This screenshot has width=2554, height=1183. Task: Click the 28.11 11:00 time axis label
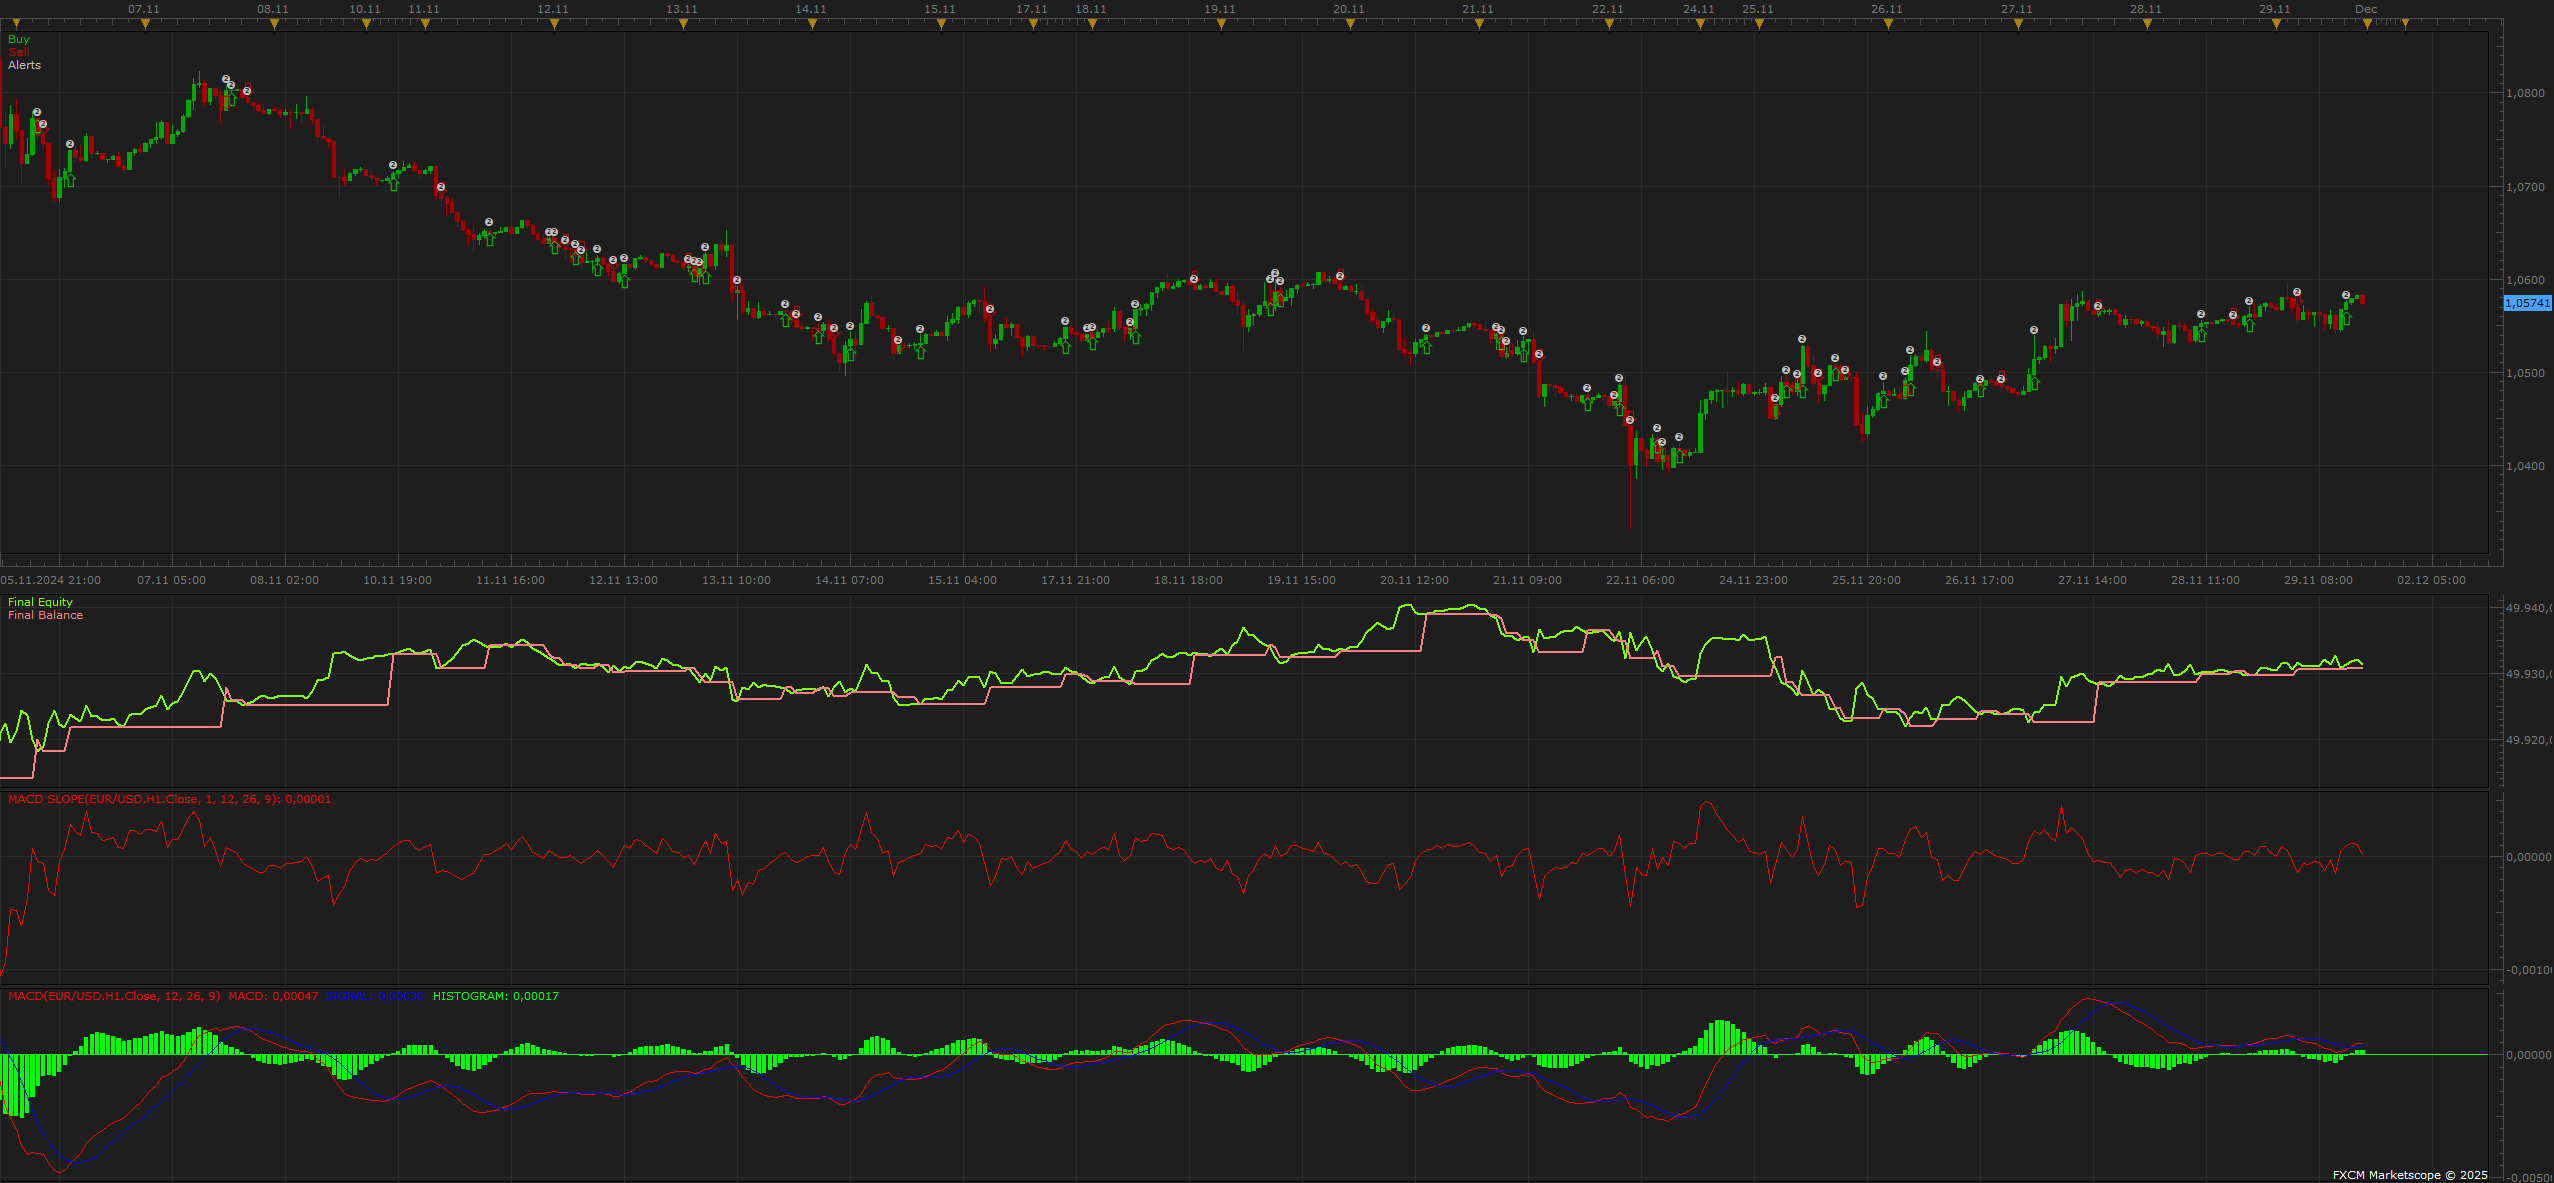[2206, 580]
